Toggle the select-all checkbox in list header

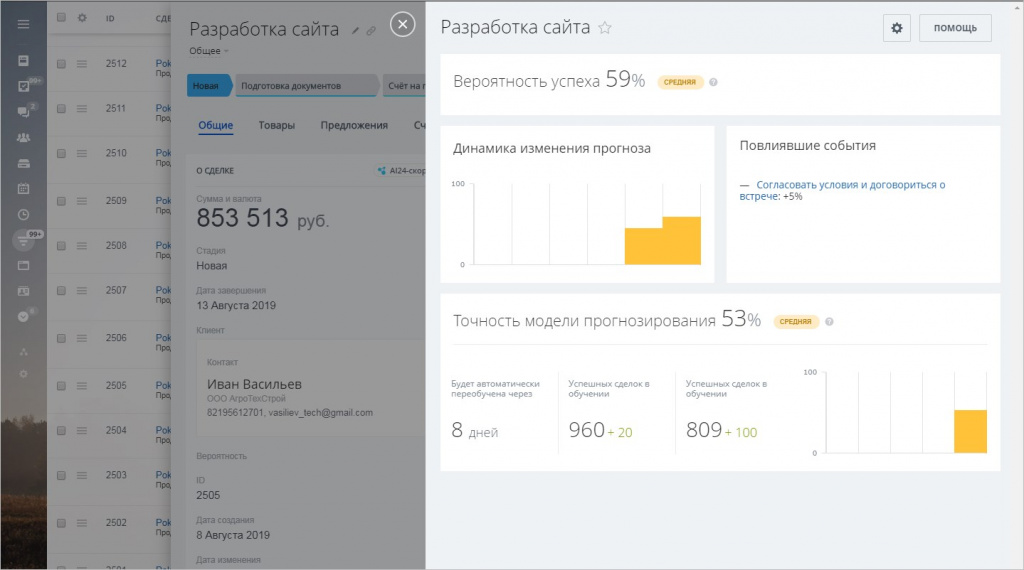point(61,18)
